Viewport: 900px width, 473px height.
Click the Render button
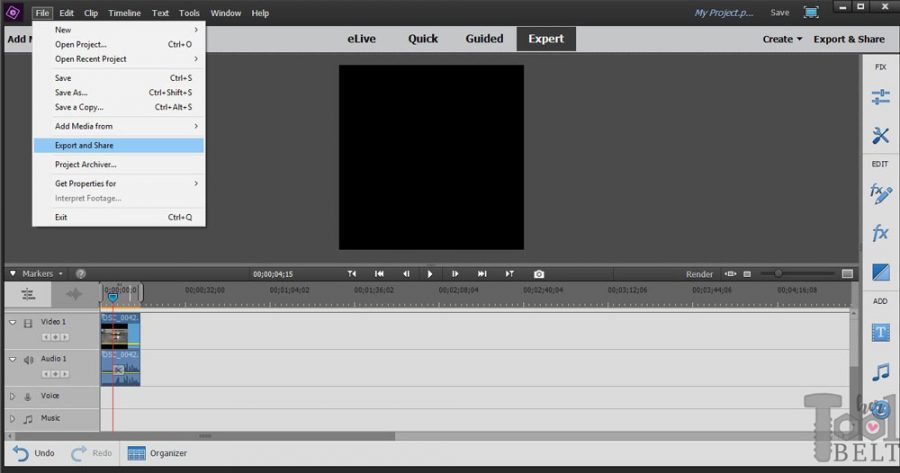click(699, 274)
